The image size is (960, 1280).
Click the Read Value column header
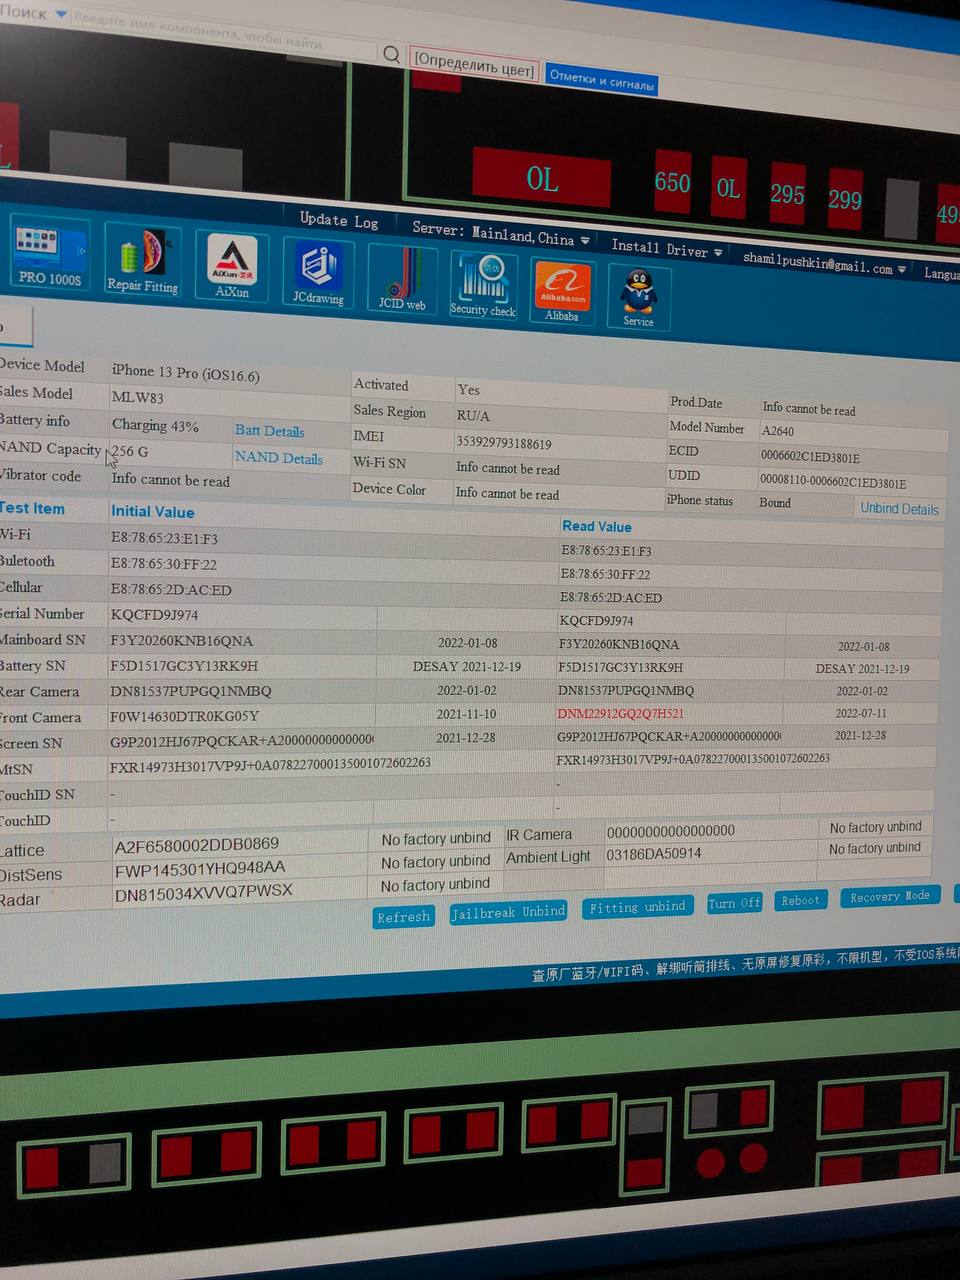[597, 527]
